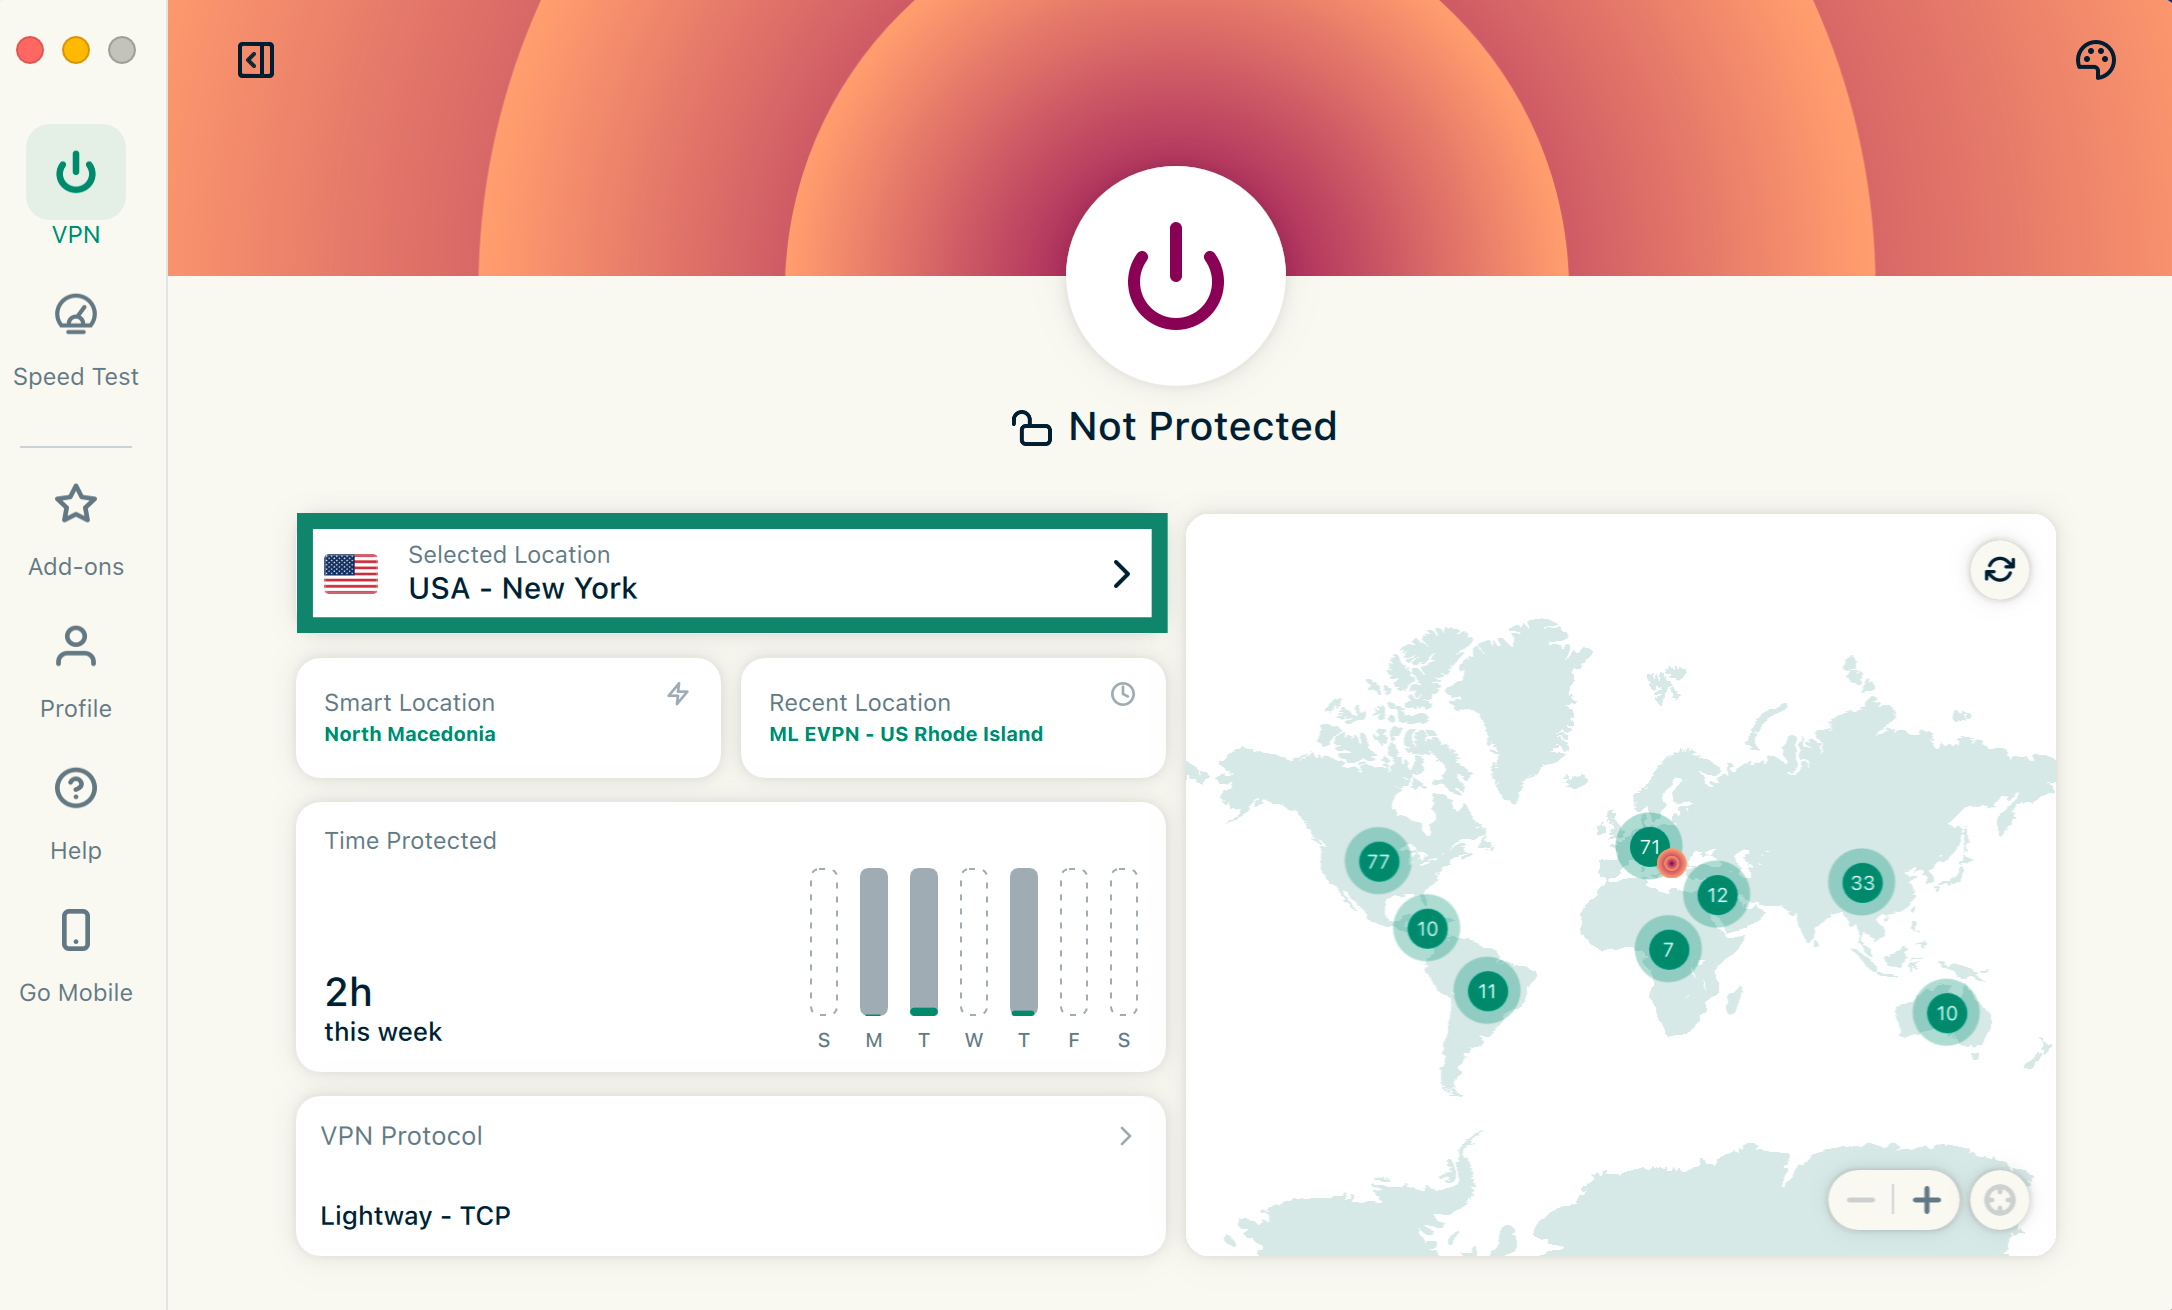Connect to Smart Location North Macedonia

pyautogui.click(x=509, y=718)
